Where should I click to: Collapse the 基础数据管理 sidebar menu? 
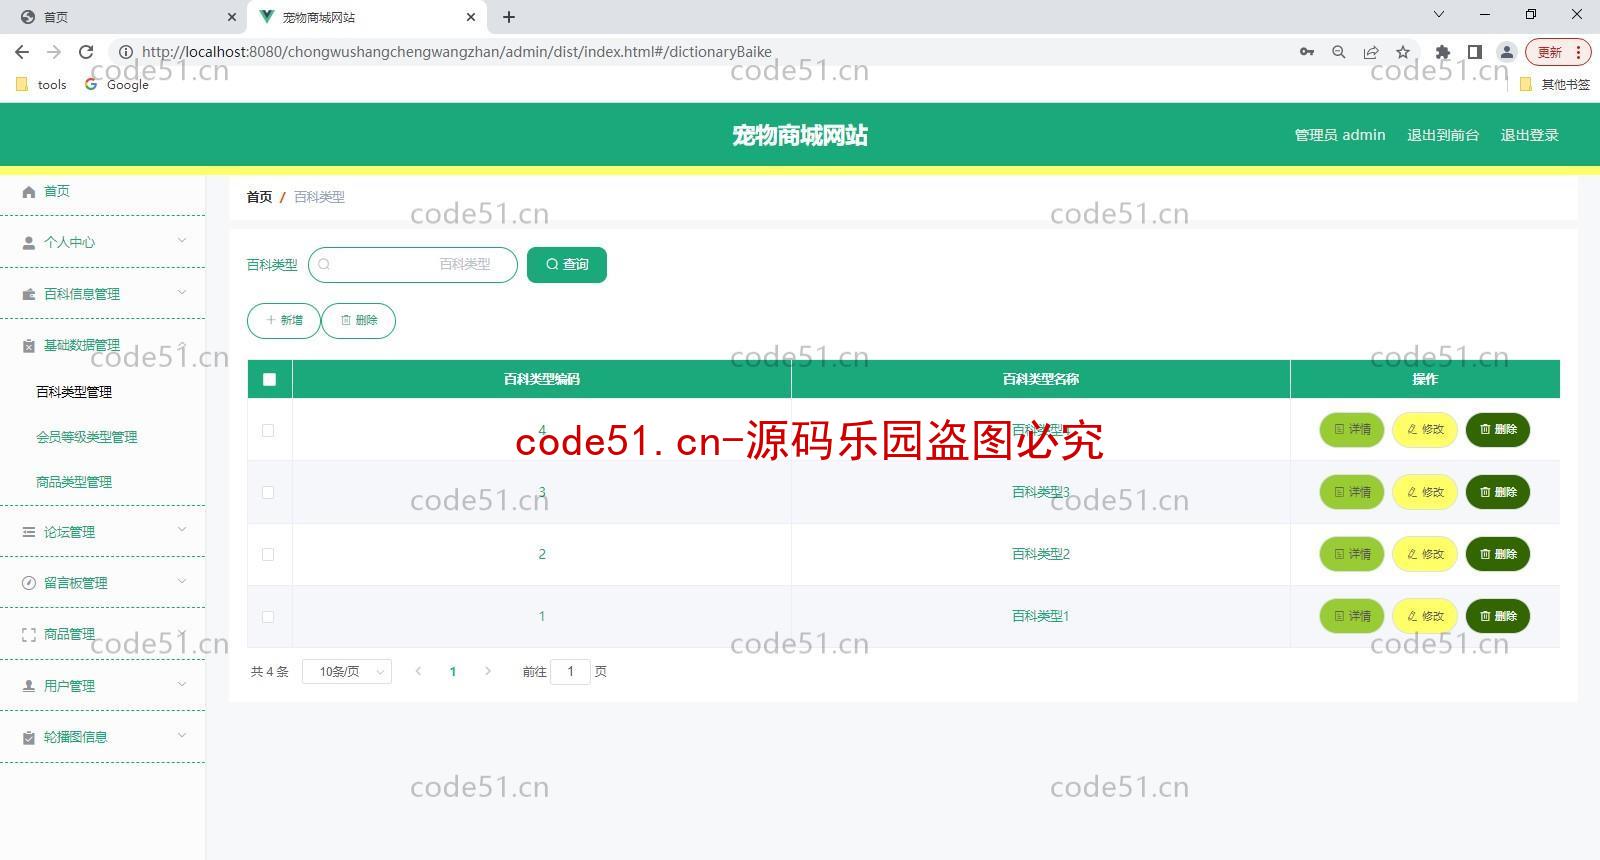pyautogui.click(x=102, y=345)
